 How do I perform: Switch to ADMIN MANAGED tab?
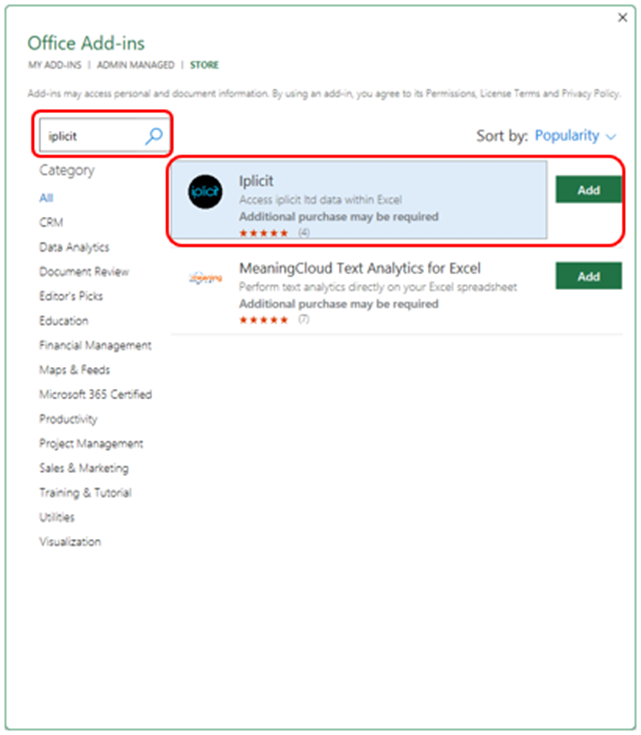(x=136, y=65)
